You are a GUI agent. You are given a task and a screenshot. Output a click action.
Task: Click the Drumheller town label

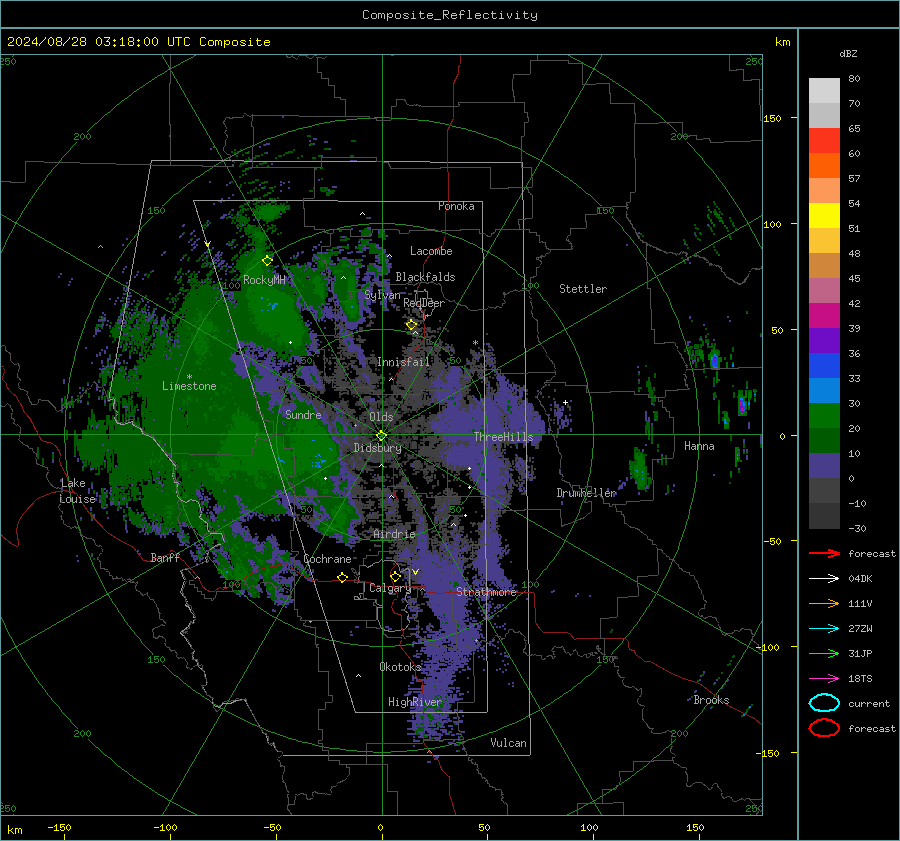click(586, 493)
